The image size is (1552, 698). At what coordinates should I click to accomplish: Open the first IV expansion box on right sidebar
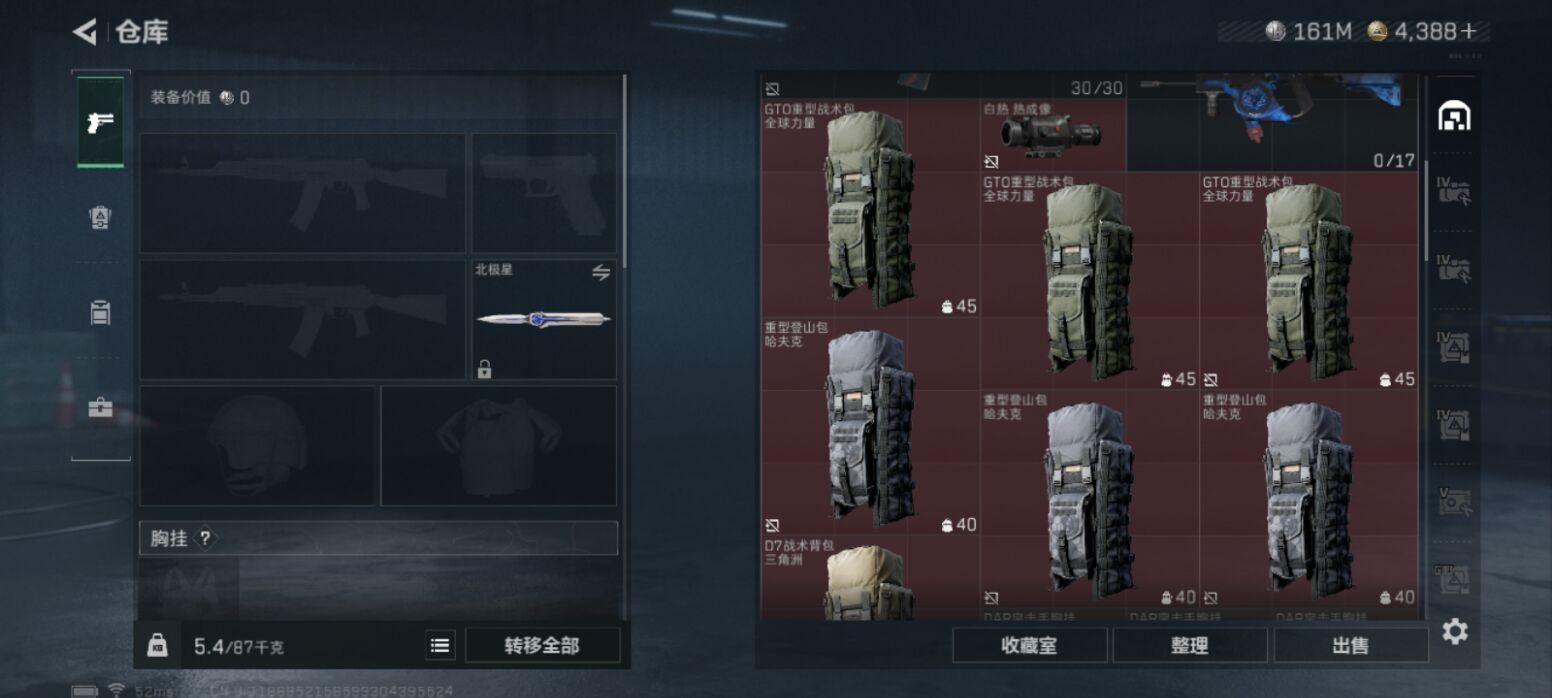click(1454, 189)
